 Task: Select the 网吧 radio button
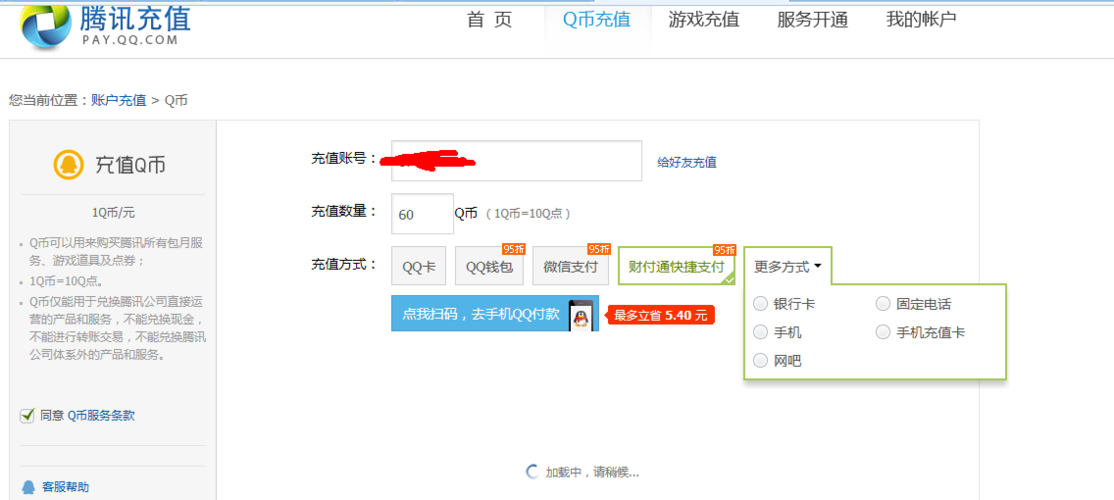761,360
